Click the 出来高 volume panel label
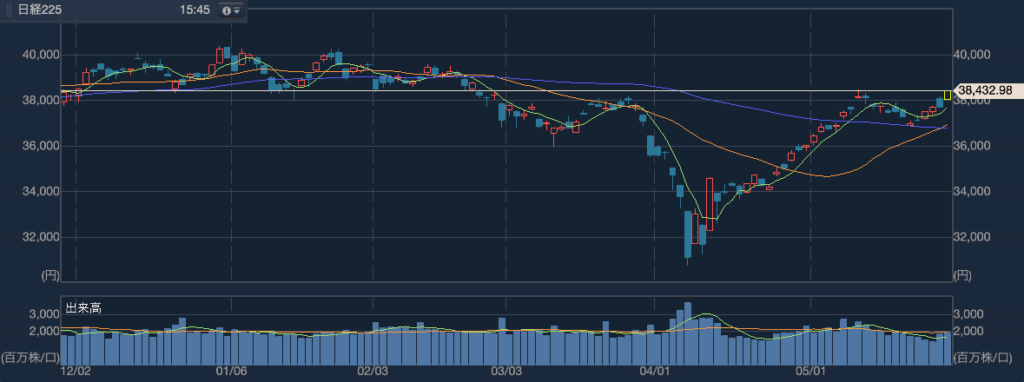The image size is (1024, 382). [x=83, y=308]
